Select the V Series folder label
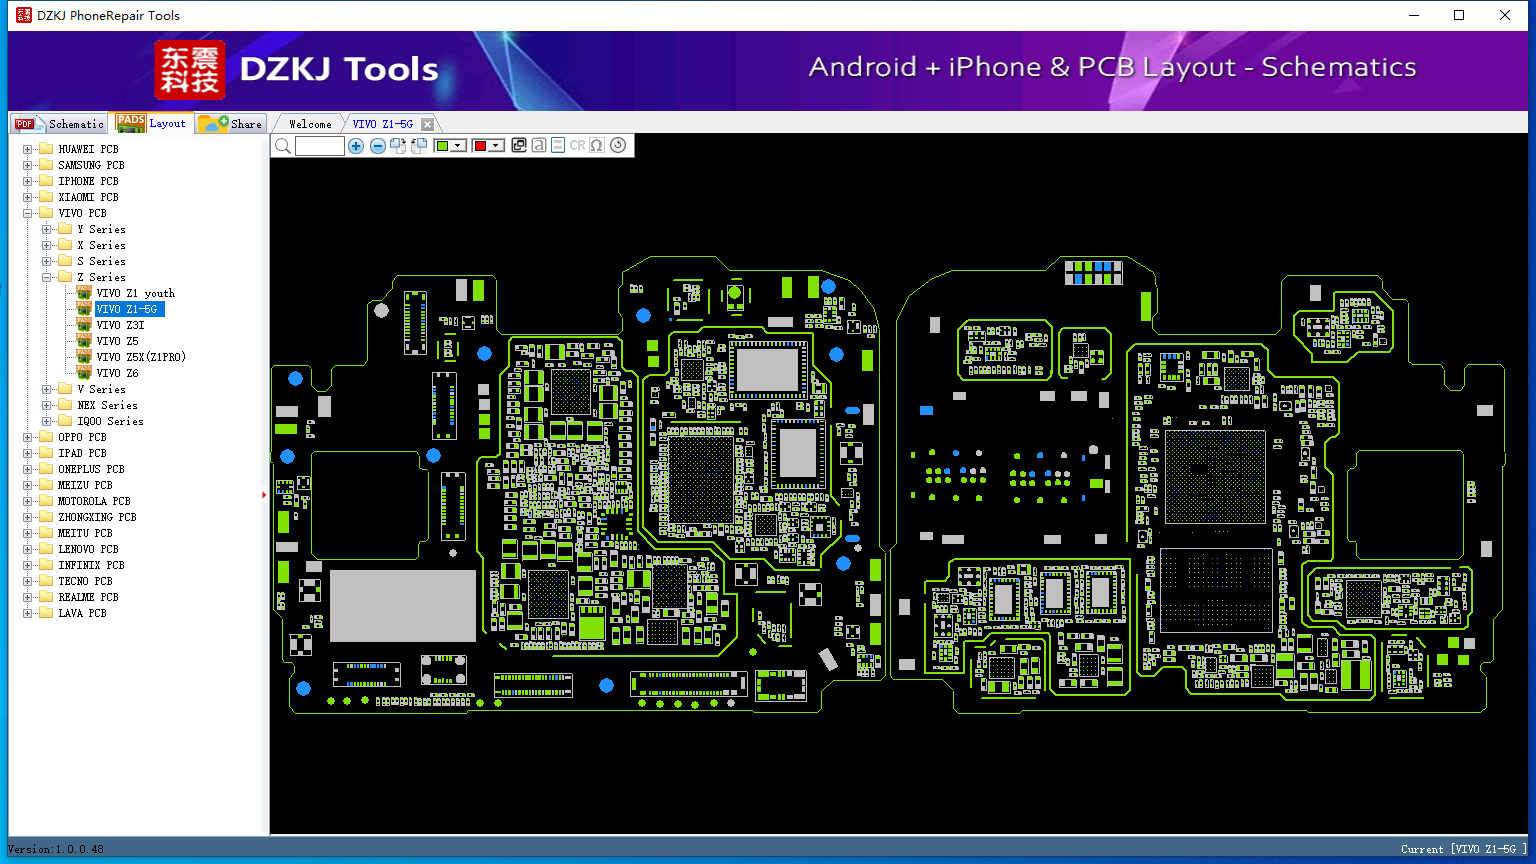The image size is (1536, 864). tap(101, 389)
